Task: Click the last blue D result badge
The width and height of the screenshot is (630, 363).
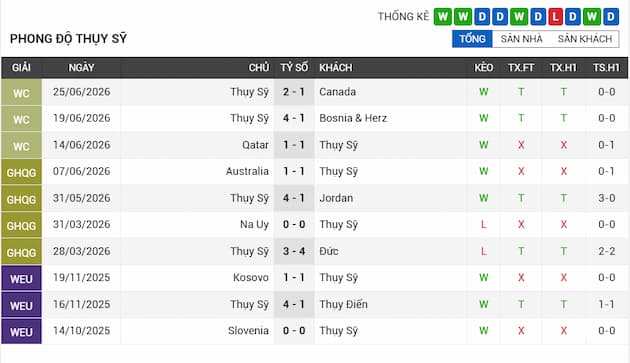Action: point(611,17)
